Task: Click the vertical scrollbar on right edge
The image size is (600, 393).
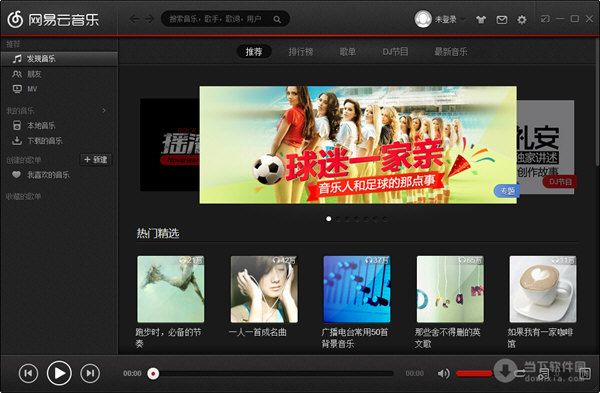Action: click(597, 103)
